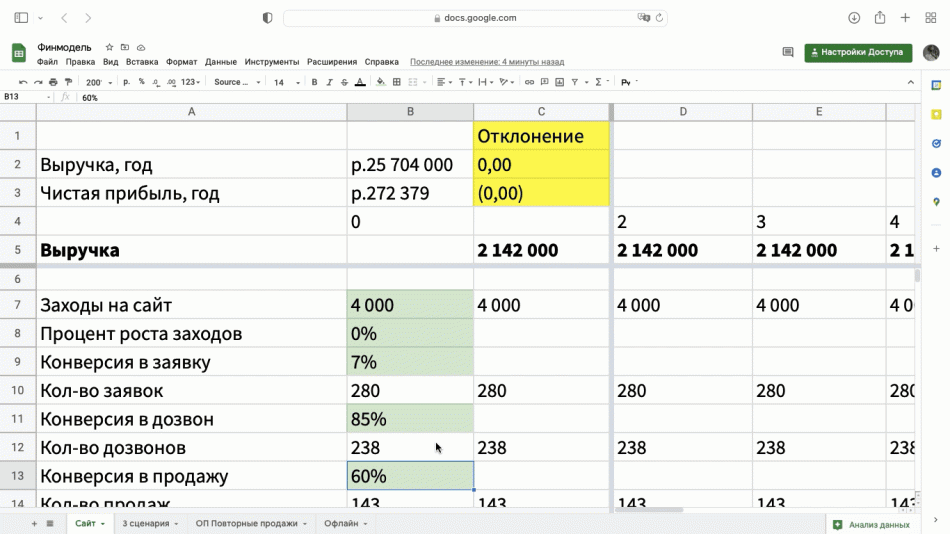Image resolution: width=950 pixels, height=534 pixels.
Task: Toggle bold formatting in toolbar
Action: click(314, 82)
